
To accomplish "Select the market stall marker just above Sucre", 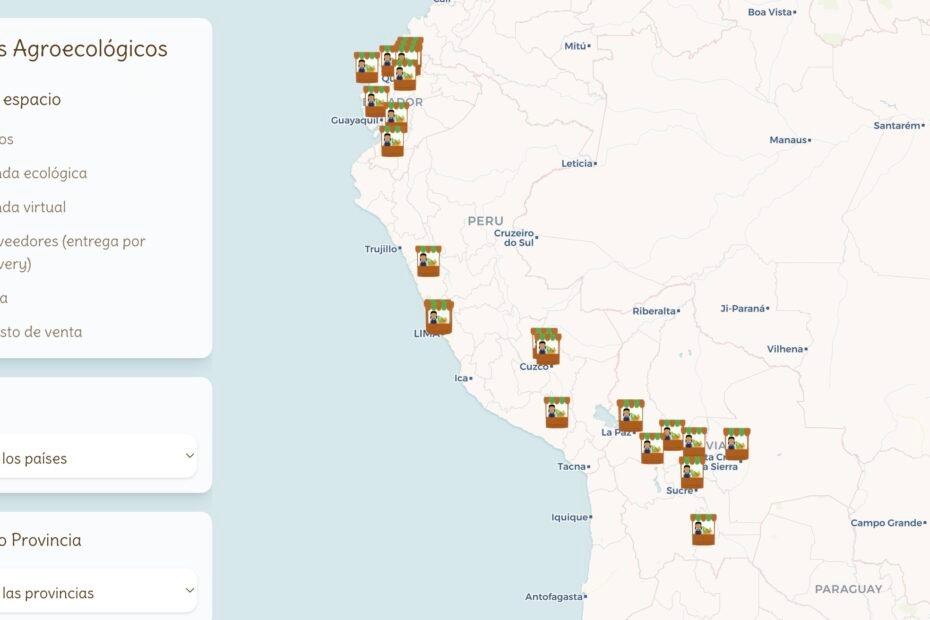I will (691, 472).
